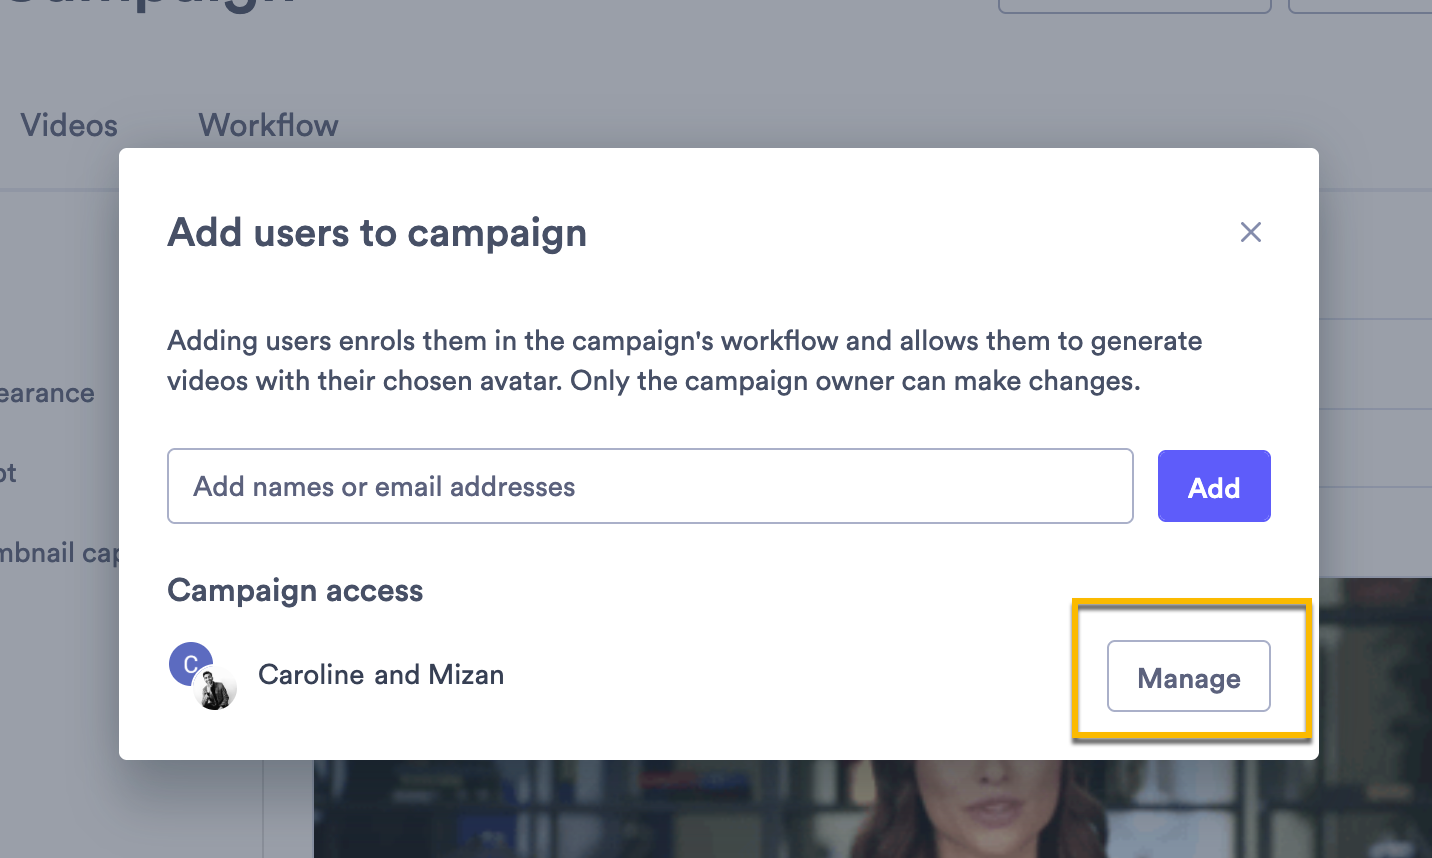This screenshot has height=858, width=1432.
Task: Click the Add names or email addresses field
Action: (x=650, y=486)
